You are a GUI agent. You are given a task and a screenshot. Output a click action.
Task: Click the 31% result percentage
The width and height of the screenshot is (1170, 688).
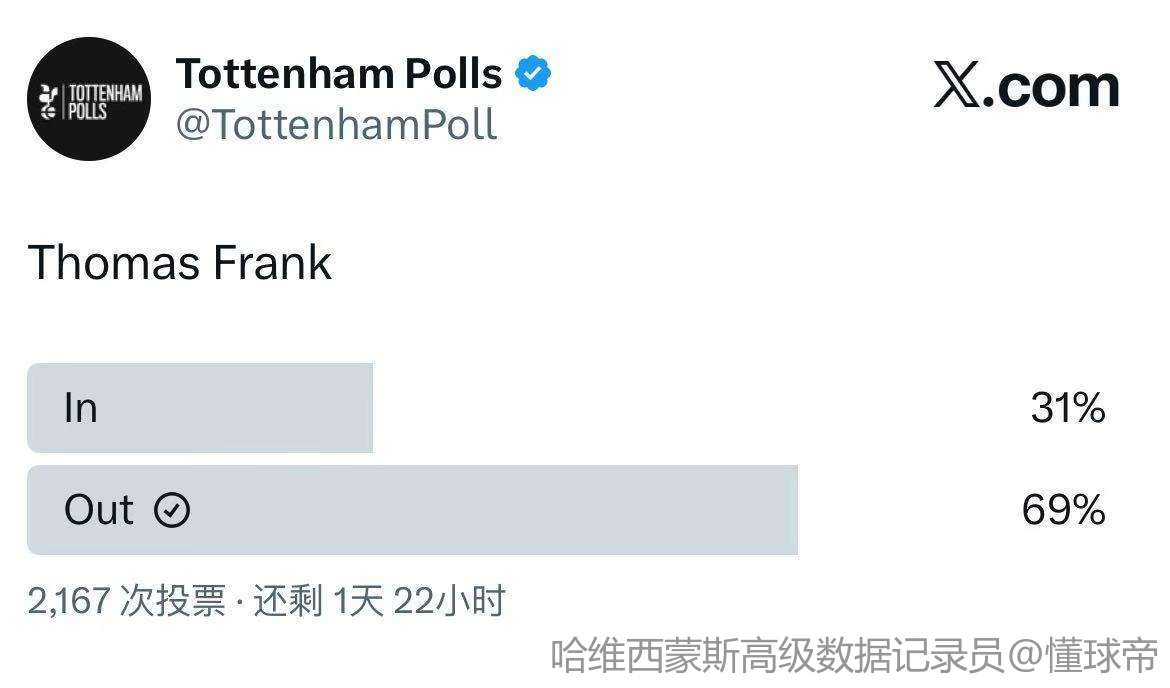(1067, 408)
